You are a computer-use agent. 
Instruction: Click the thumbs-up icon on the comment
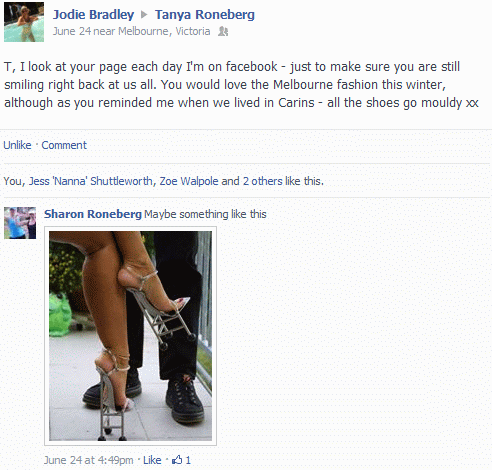[x=177, y=460]
